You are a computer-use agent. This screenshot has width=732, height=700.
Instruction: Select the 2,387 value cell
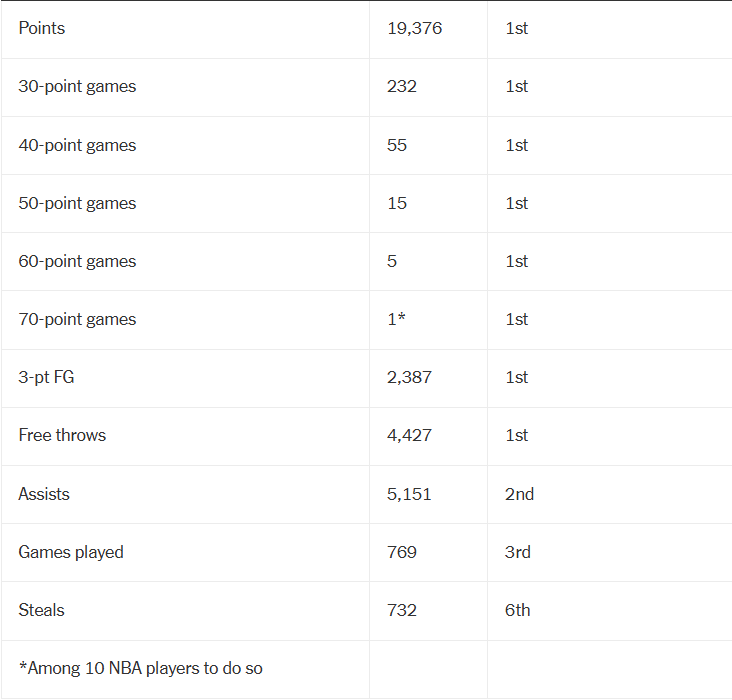[x=409, y=377]
